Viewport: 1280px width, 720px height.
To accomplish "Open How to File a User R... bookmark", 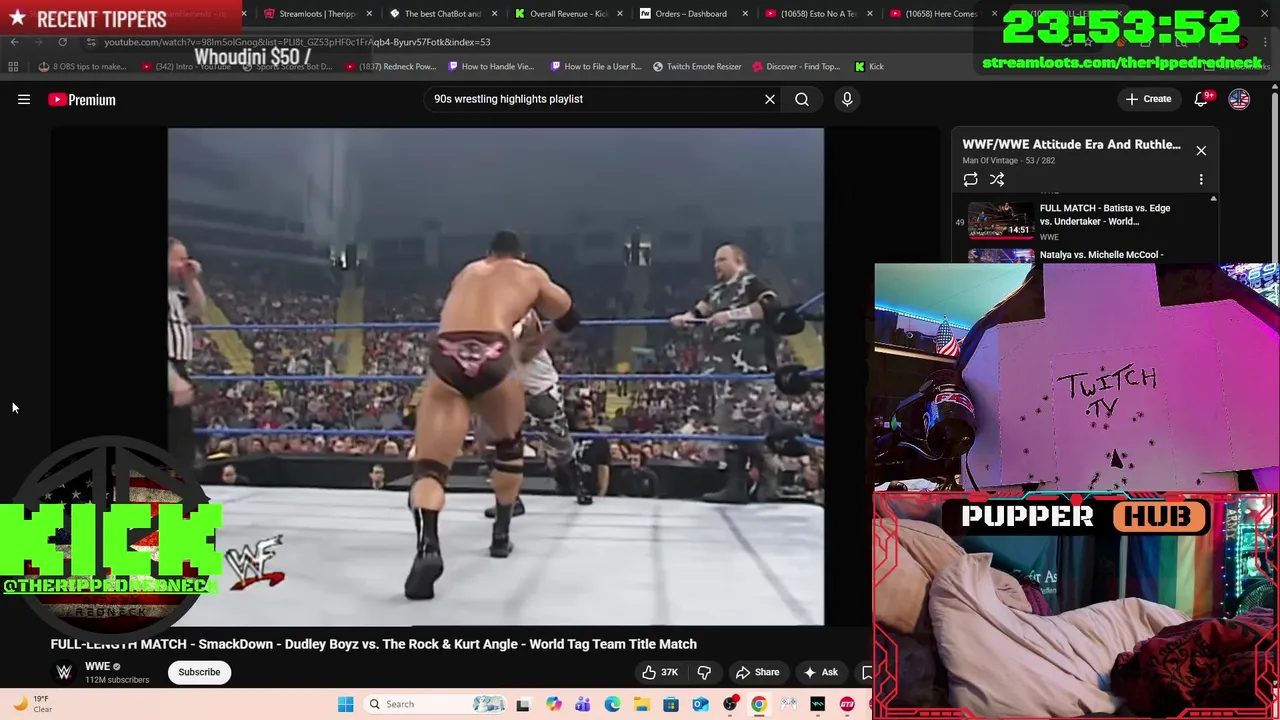I will coord(595,66).
